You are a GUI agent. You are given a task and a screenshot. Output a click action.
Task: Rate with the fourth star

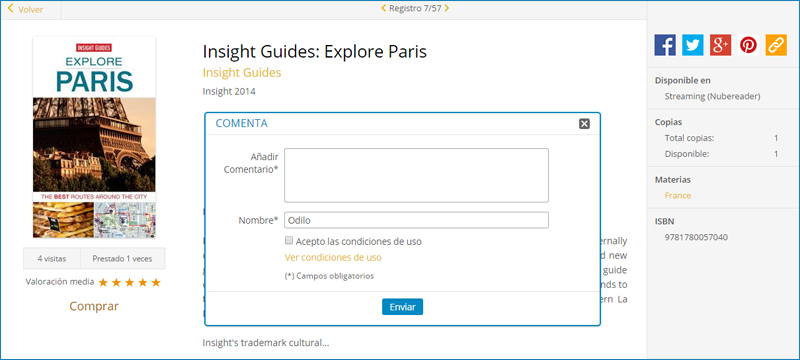(x=143, y=282)
